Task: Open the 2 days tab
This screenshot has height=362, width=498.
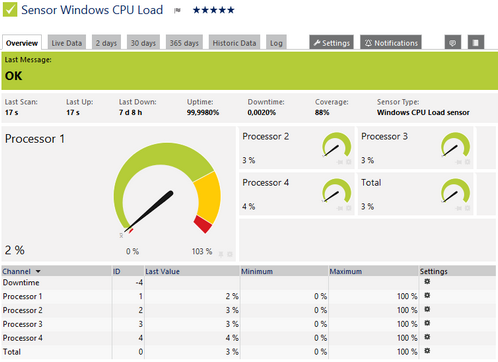Action: pos(106,43)
